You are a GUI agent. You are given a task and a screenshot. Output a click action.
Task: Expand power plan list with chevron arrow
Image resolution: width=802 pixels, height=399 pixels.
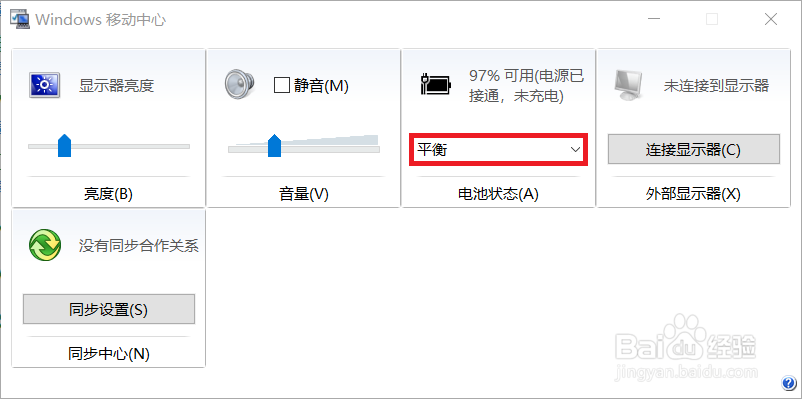[575, 149]
